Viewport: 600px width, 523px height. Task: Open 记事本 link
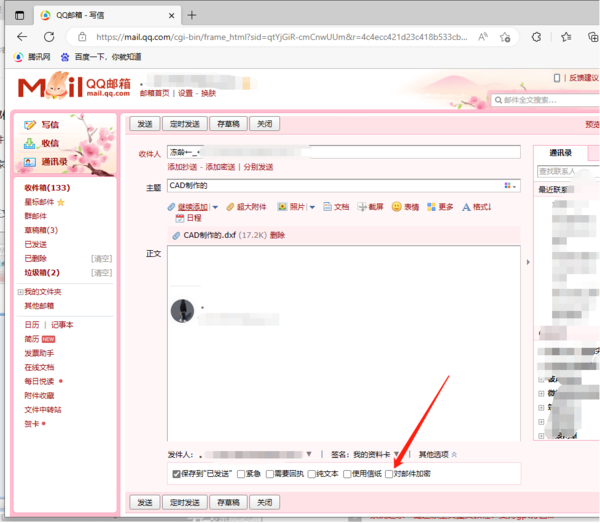tap(62, 325)
